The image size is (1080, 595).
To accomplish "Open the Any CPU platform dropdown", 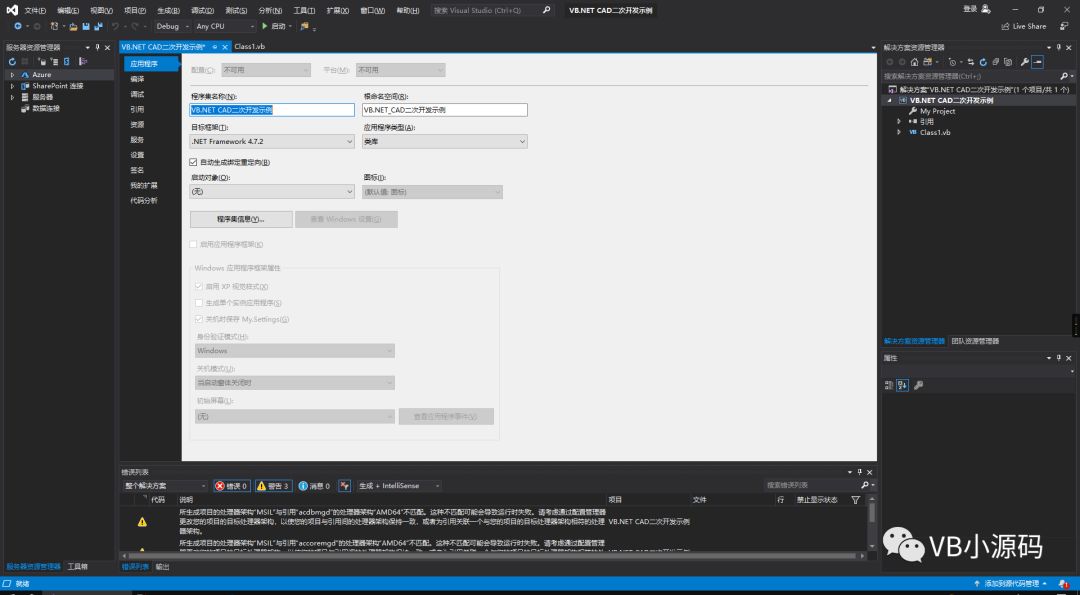I will (x=225, y=26).
